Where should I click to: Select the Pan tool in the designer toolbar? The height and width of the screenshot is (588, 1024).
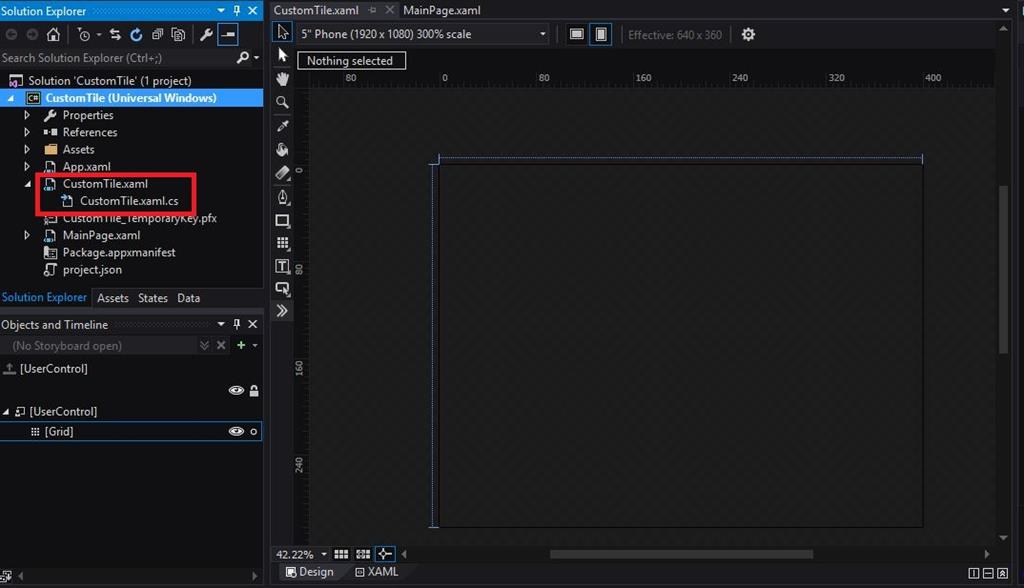283,79
